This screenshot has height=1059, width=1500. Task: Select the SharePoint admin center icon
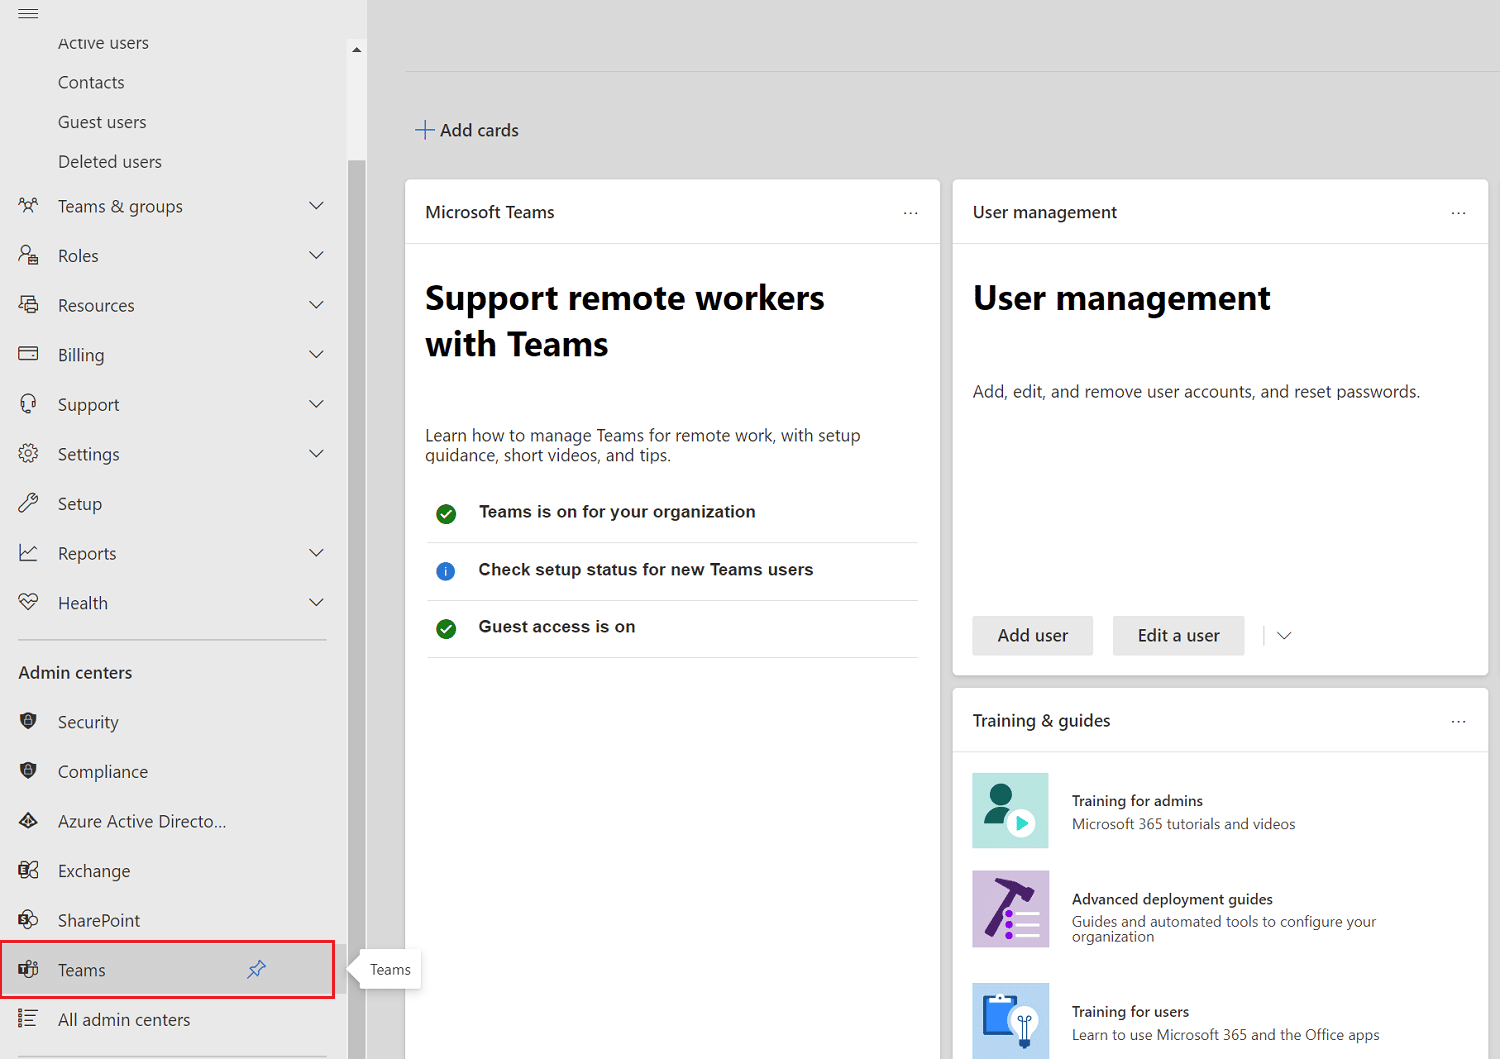point(28,920)
